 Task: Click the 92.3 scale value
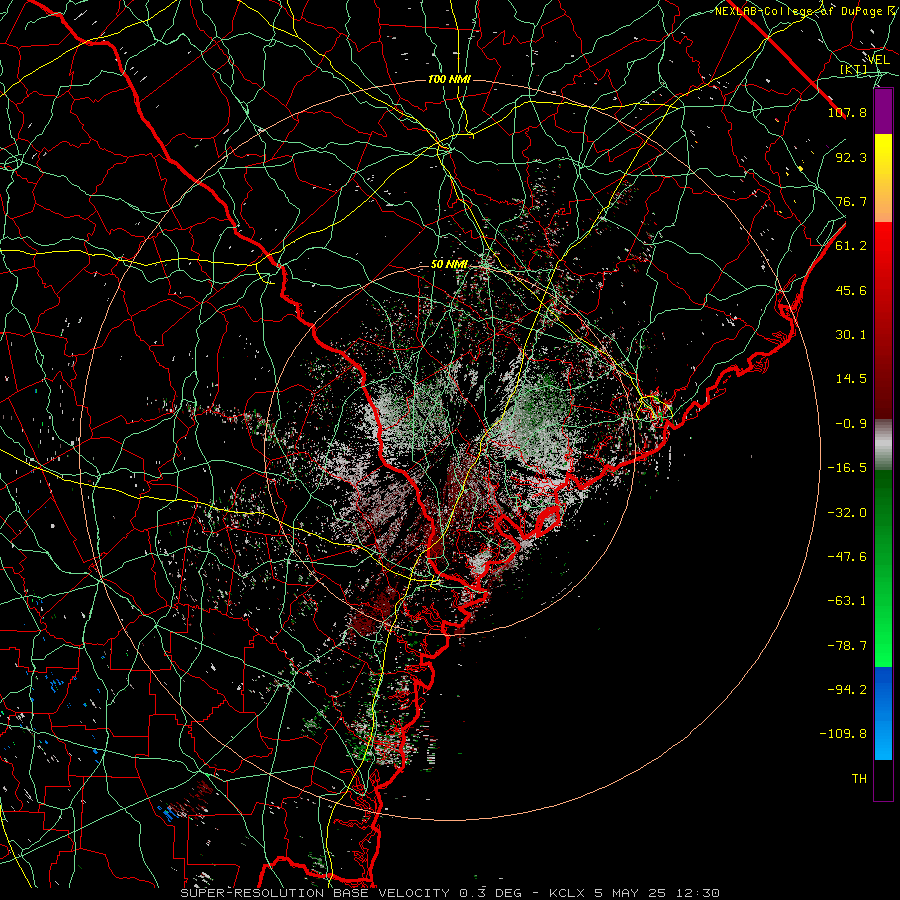[851, 157]
